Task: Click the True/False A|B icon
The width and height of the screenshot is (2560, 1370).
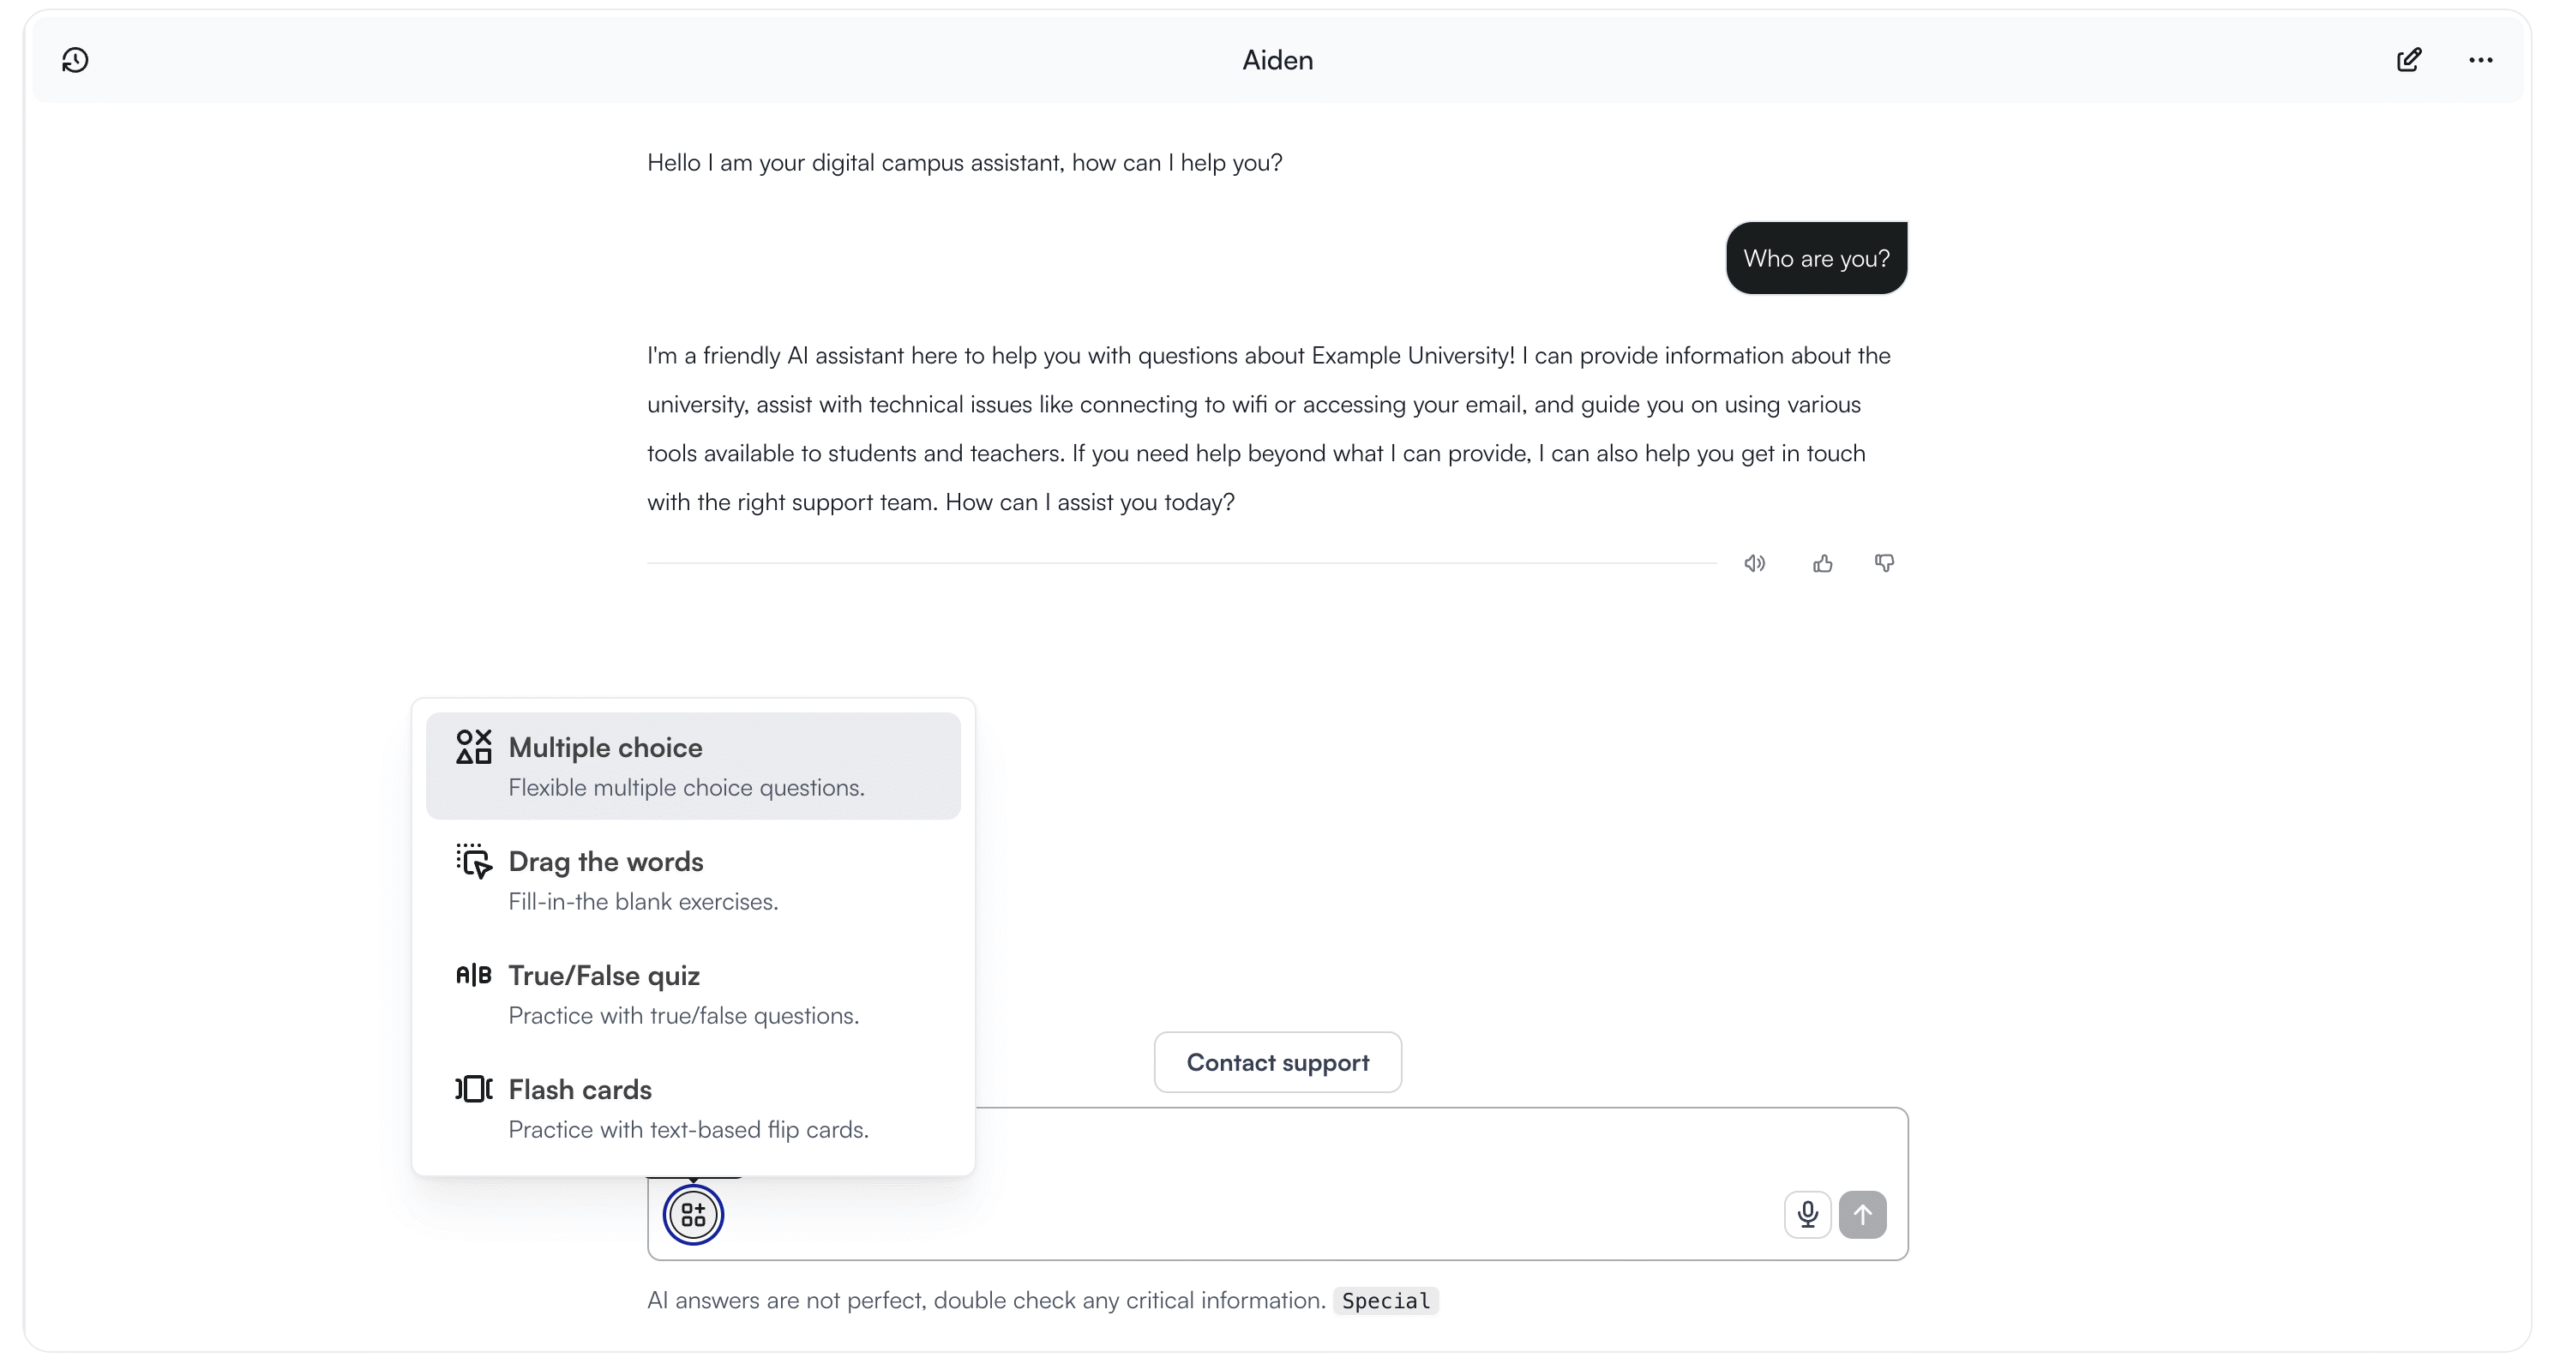Action: (473, 975)
